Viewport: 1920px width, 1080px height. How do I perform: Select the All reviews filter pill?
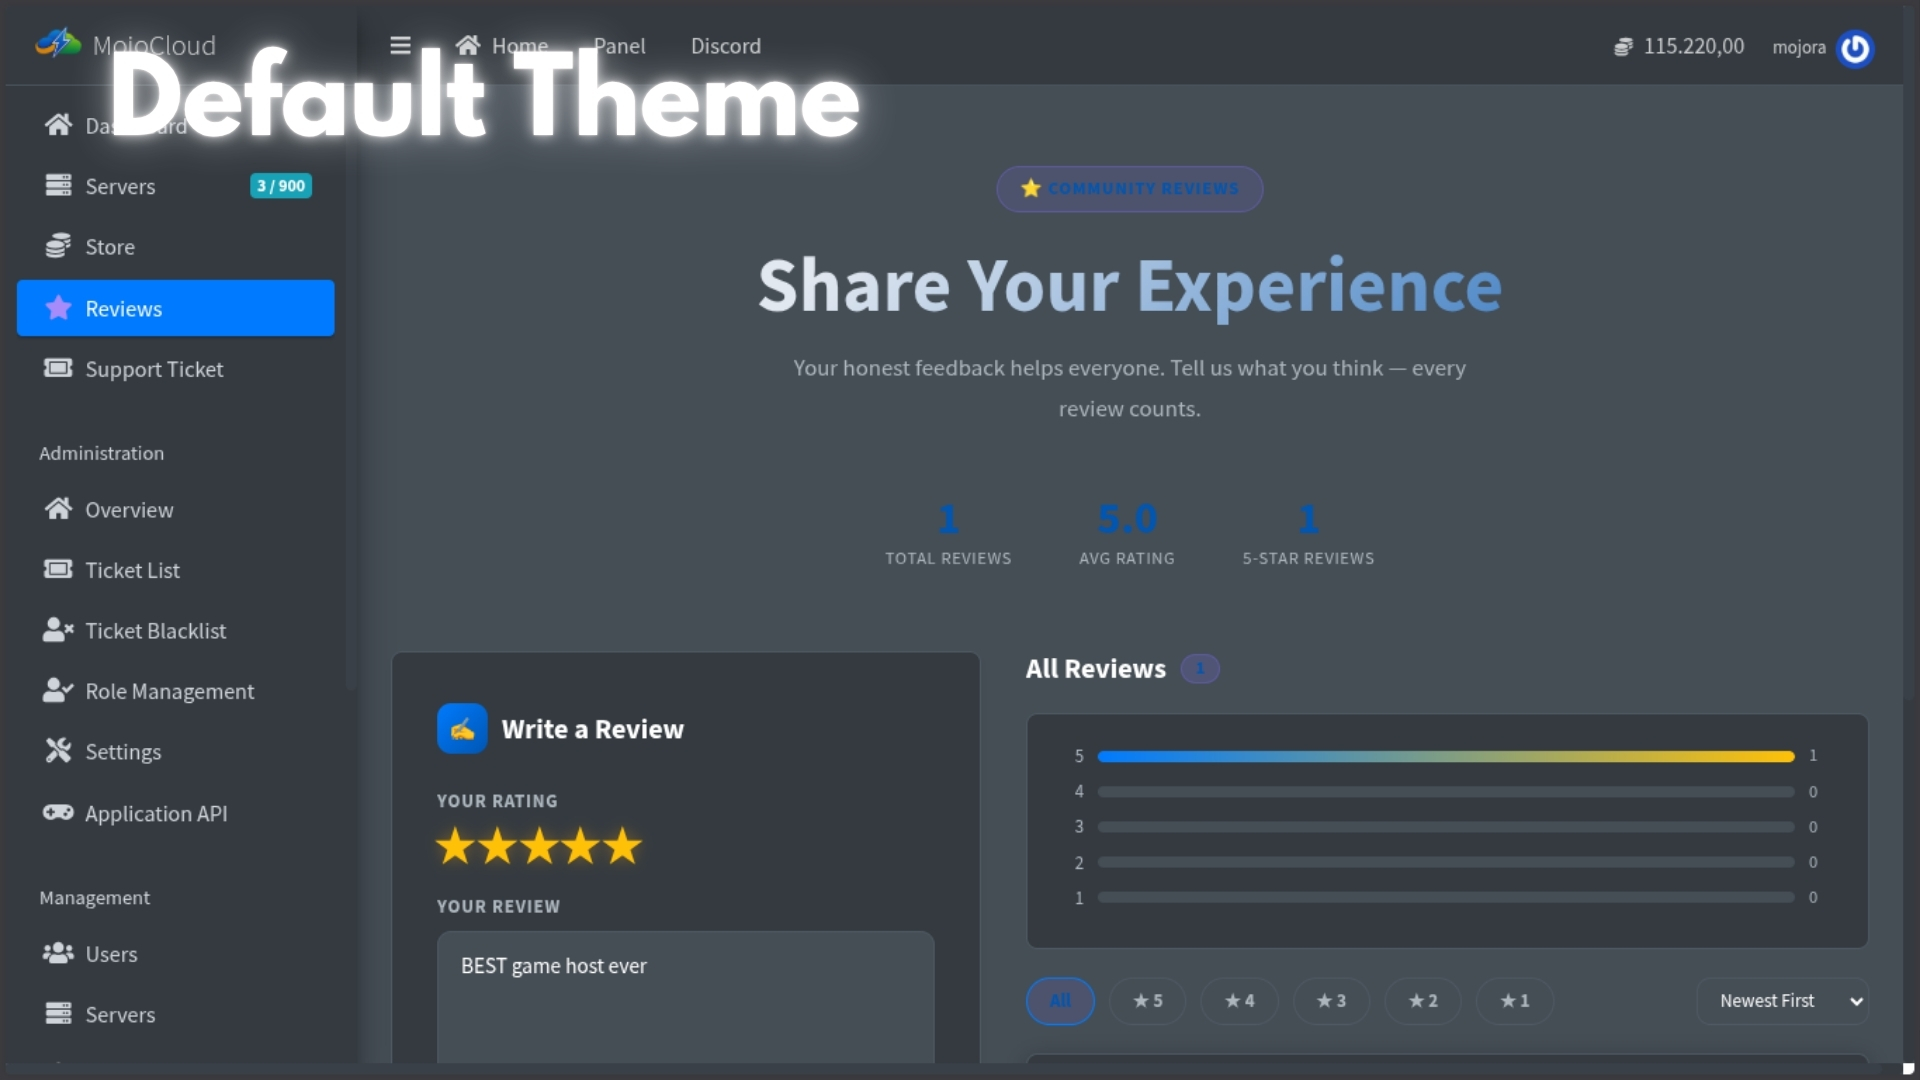click(1060, 1001)
